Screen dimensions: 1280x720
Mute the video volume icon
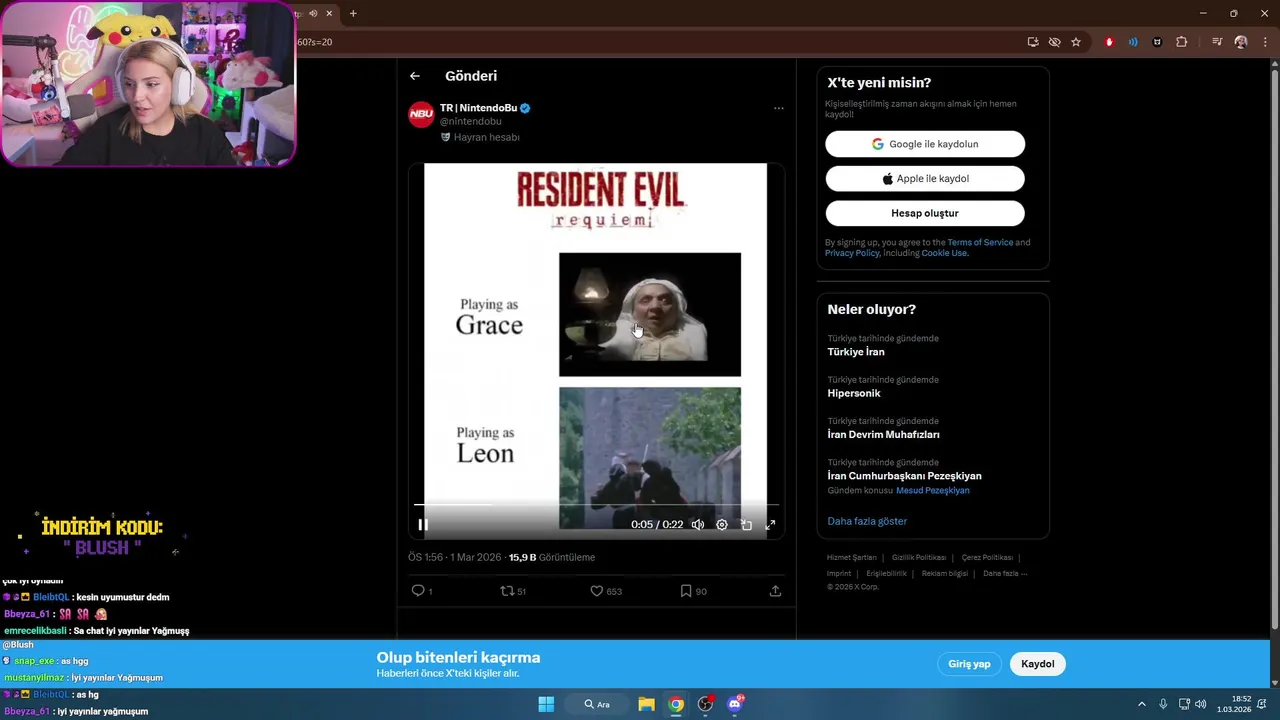pos(698,524)
